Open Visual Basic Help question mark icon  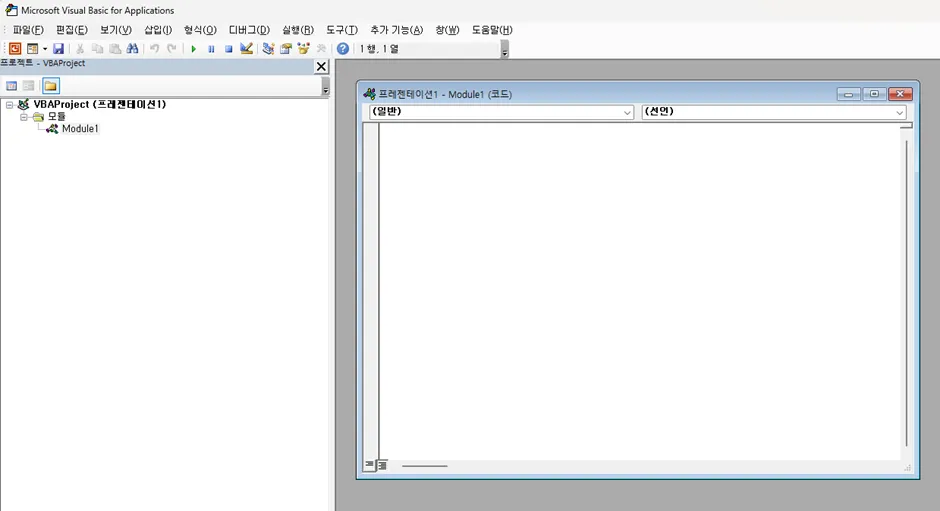pyautogui.click(x=343, y=49)
